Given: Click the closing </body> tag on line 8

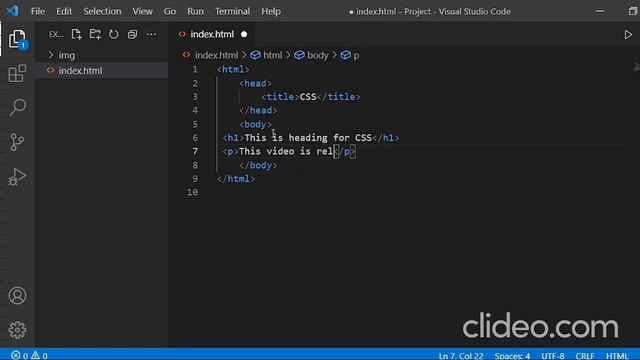Looking at the screenshot, I should (258, 165).
